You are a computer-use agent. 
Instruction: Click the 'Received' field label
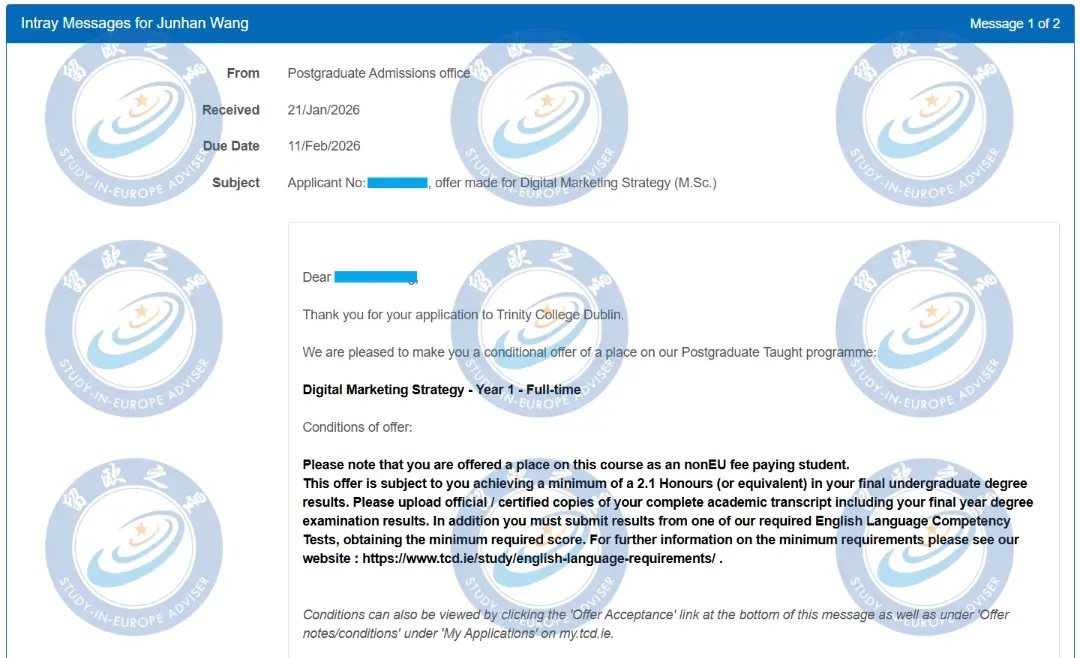click(x=231, y=110)
